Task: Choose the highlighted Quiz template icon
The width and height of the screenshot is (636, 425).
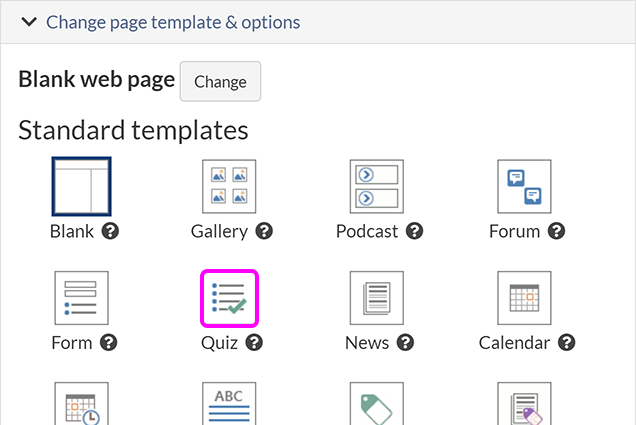Action: tap(229, 298)
